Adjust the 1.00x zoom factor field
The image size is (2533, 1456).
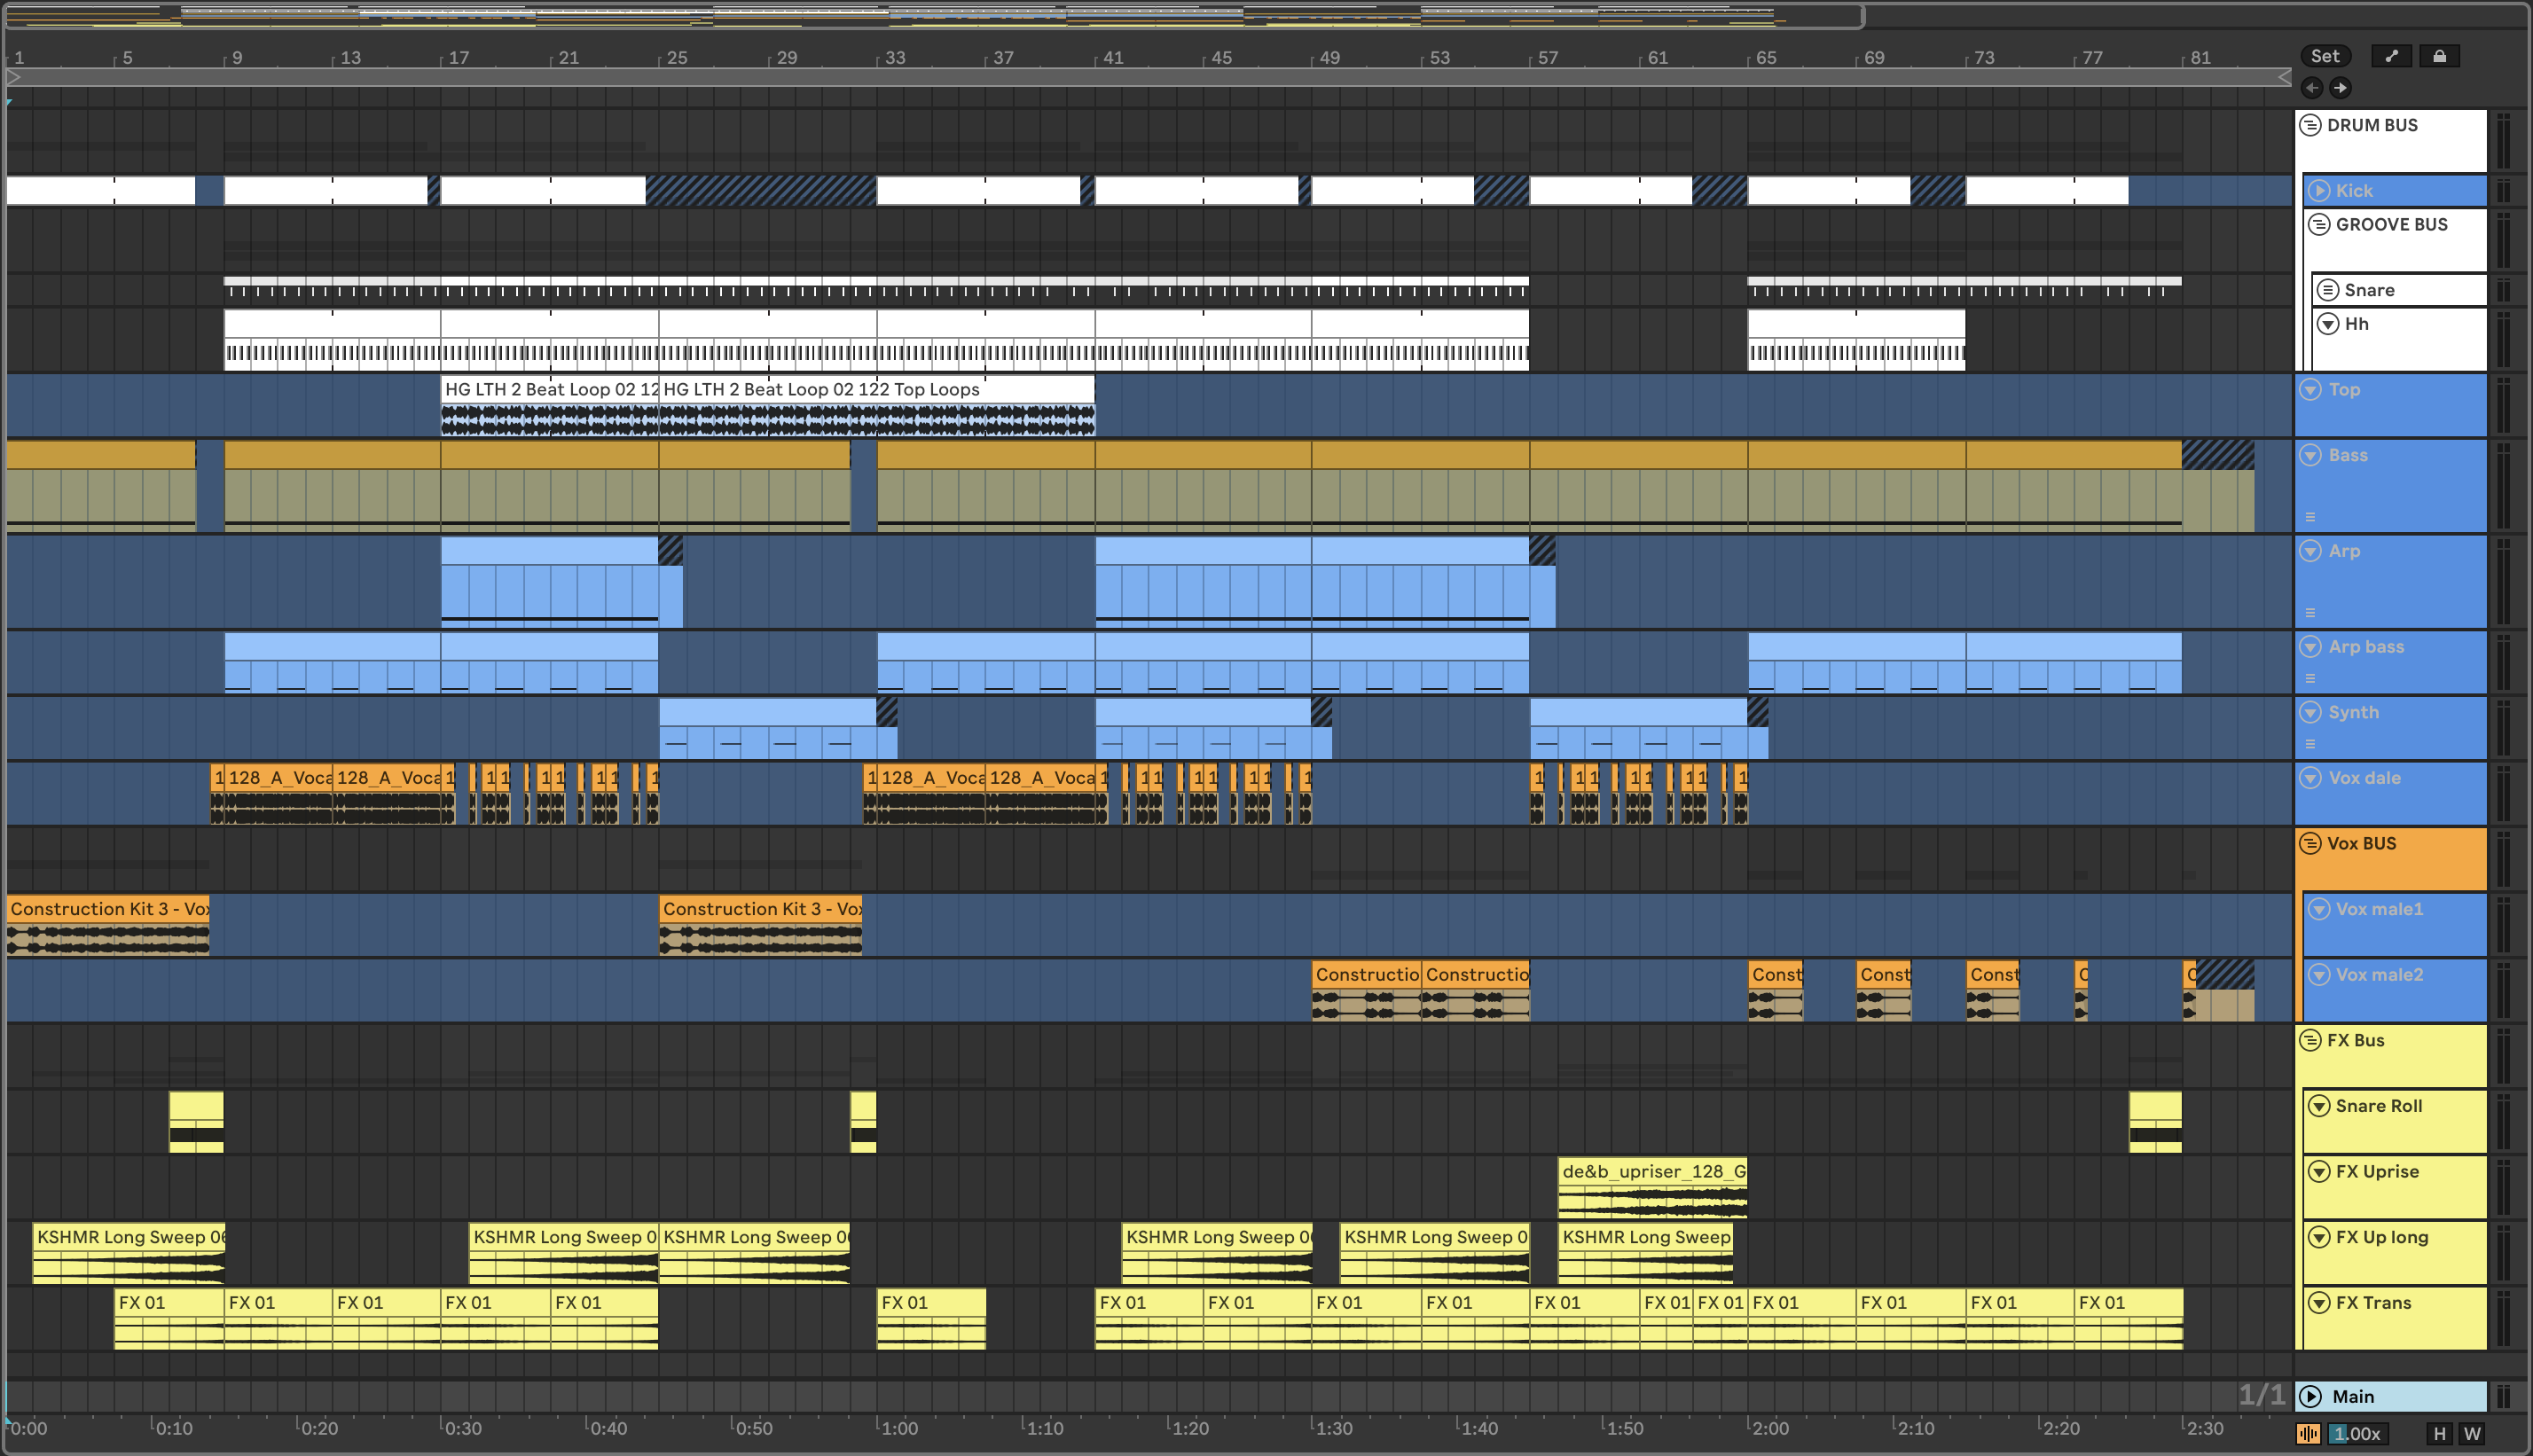(x=2357, y=1433)
